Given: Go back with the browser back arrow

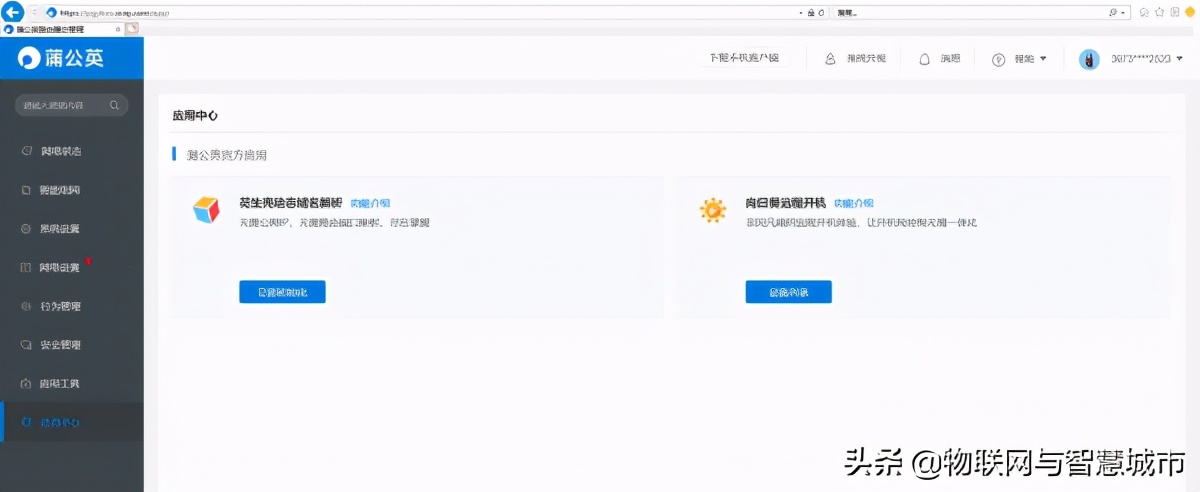Looking at the screenshot, I should tap(13, 12).
